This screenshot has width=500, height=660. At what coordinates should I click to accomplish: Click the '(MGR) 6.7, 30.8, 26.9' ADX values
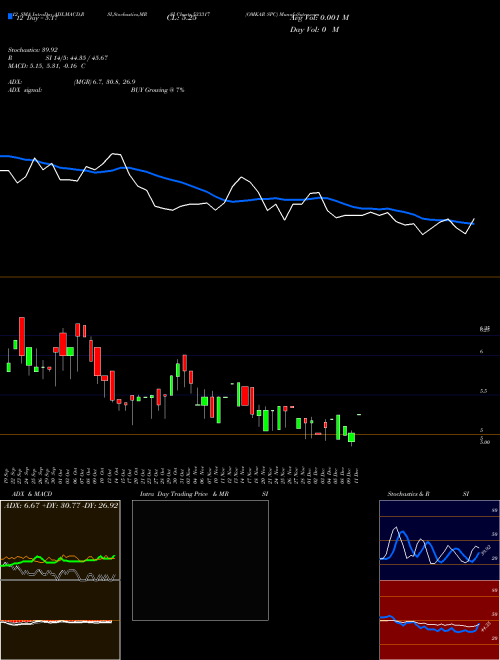click(104, 82)
